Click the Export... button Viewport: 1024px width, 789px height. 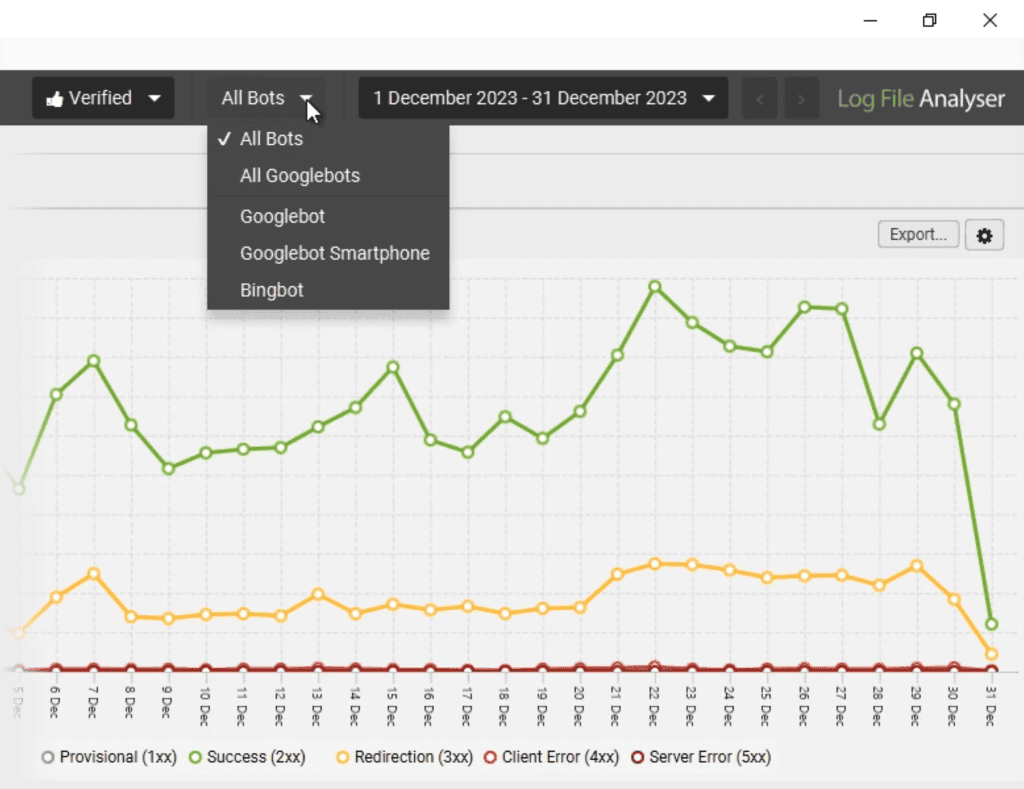(917, 234)
